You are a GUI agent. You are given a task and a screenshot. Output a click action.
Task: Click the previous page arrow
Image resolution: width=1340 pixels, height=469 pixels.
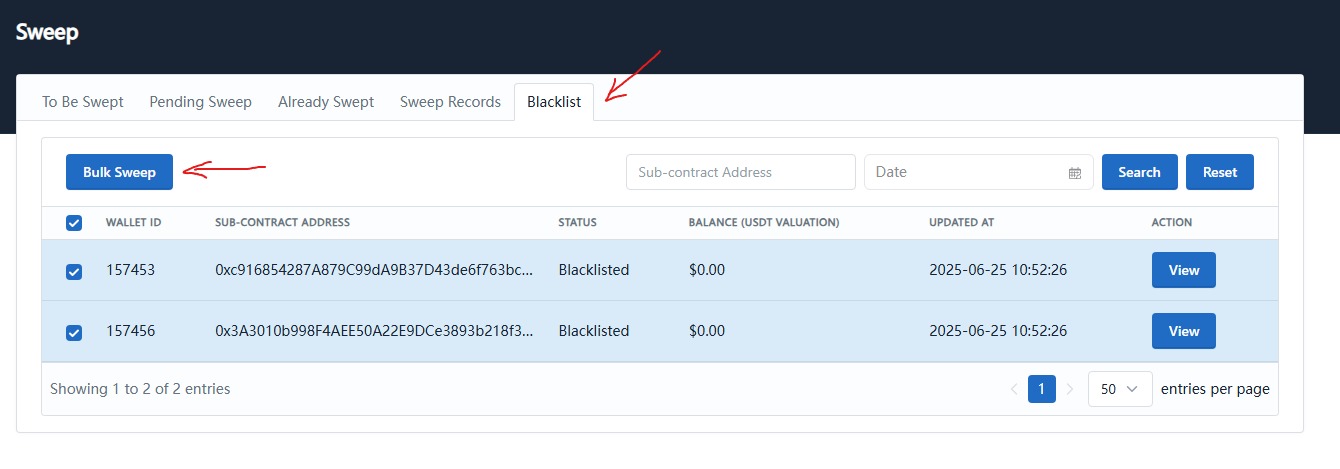(x=1014, y=389)
